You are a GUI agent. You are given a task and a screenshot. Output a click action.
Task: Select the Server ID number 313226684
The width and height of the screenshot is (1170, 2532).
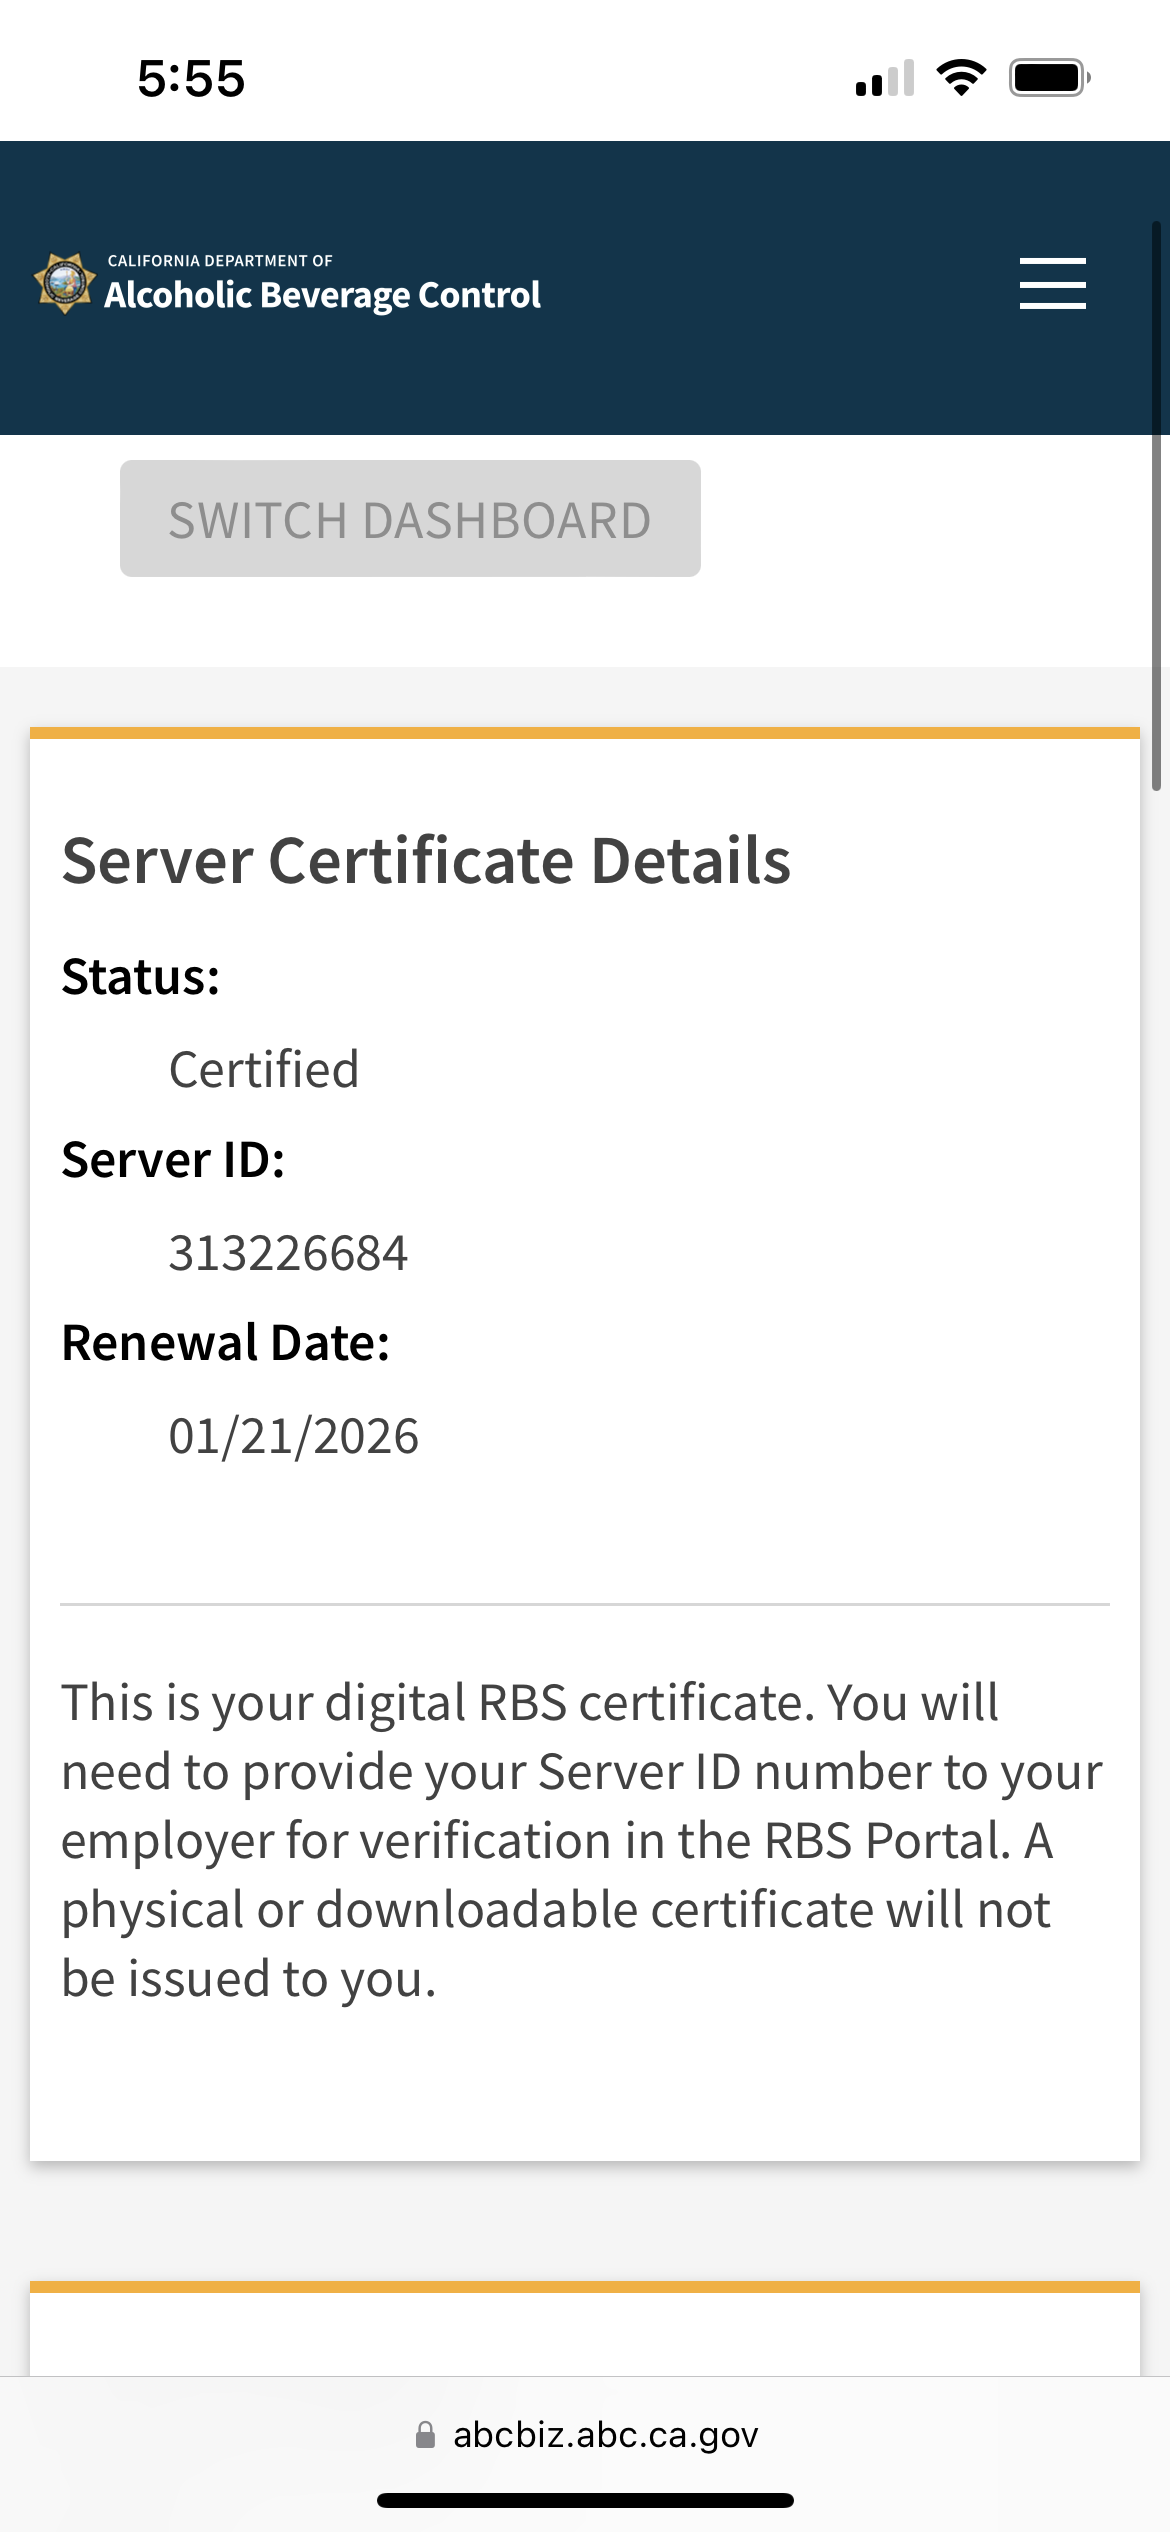click(288, 1253)
